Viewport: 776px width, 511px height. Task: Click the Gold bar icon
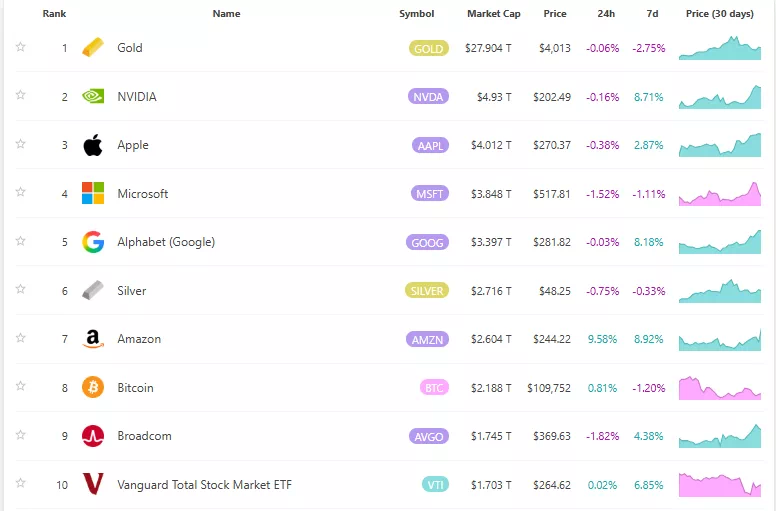click(92, 48)
